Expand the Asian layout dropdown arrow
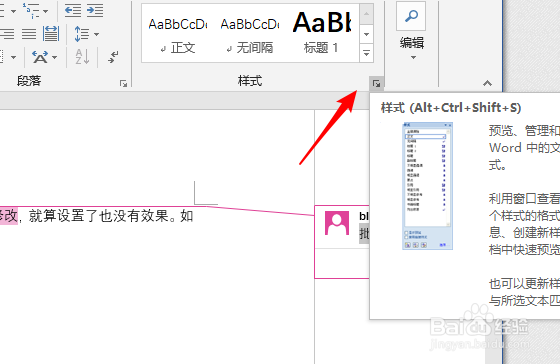Image resolution: width=560 pixels, height=364 pixels. tap(54, 57)
